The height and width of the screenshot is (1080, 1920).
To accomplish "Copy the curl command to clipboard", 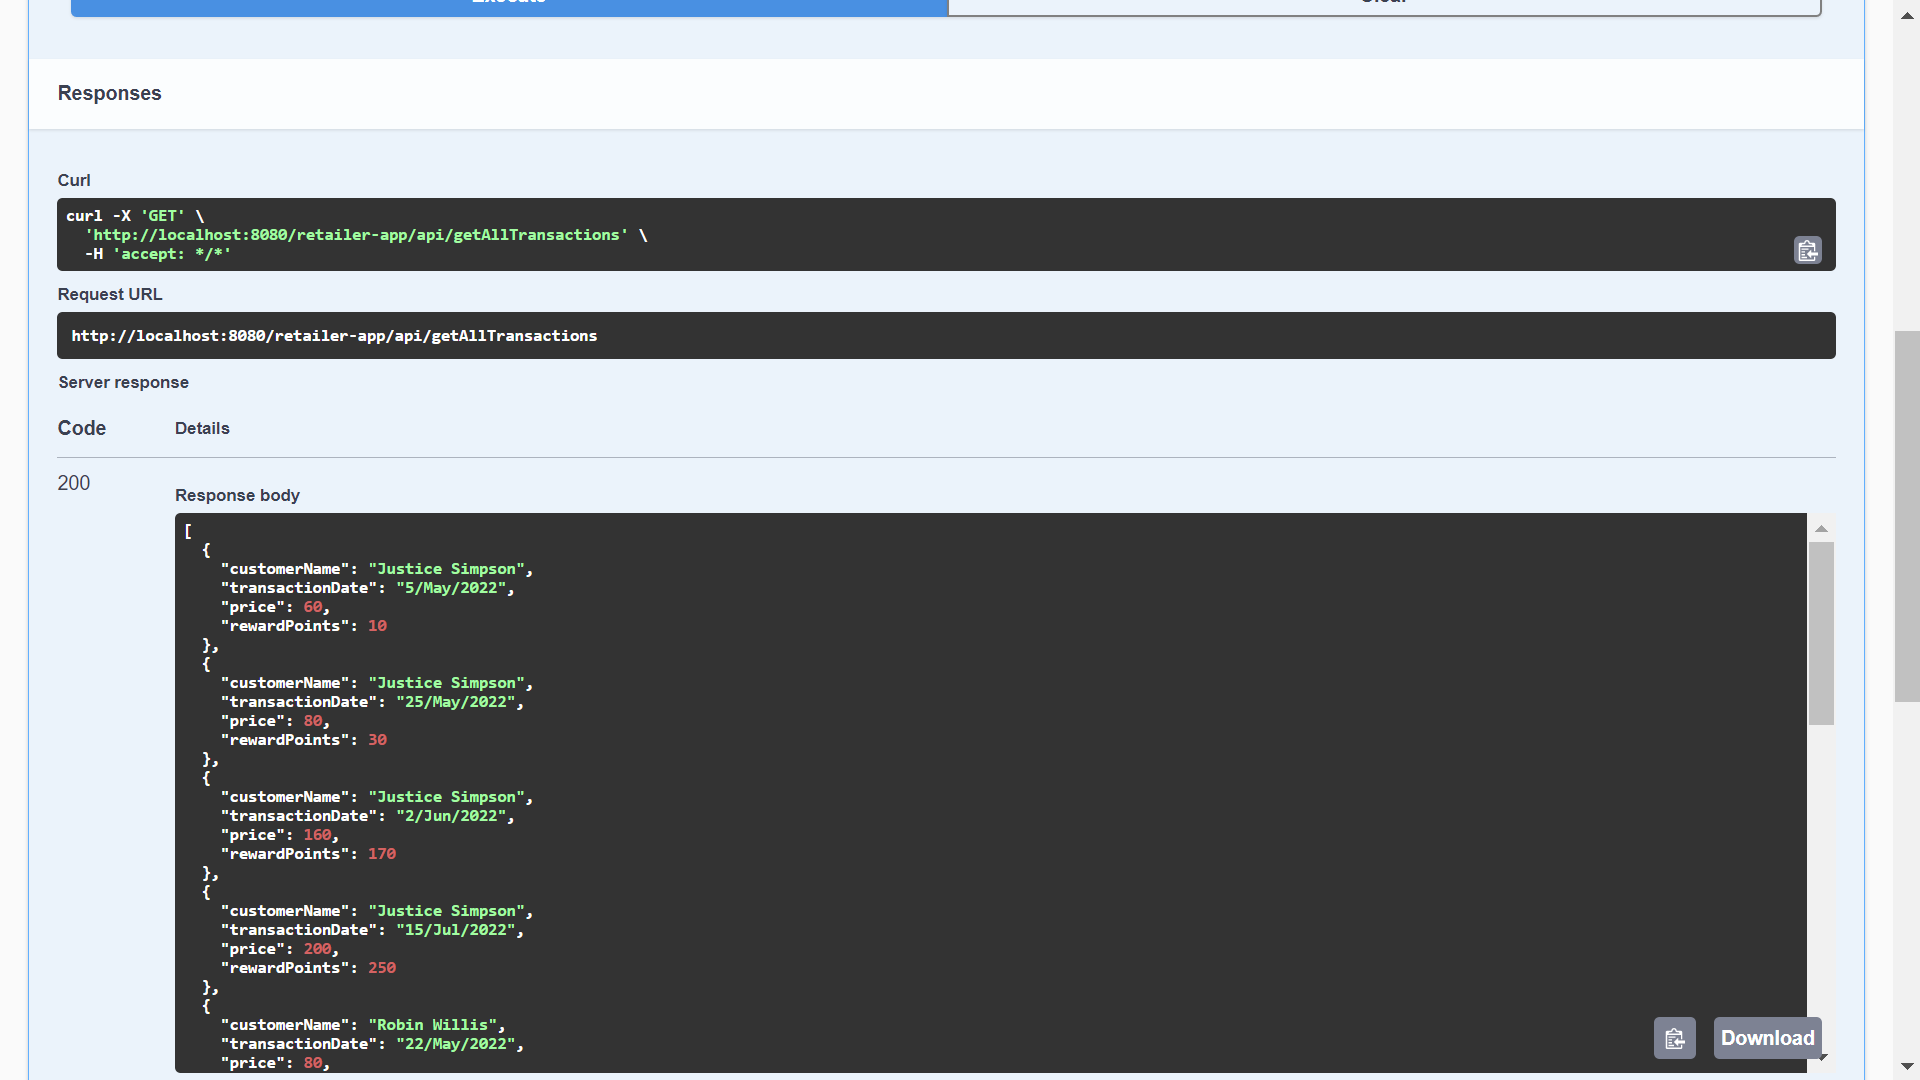I will (x=1807, y=250).
